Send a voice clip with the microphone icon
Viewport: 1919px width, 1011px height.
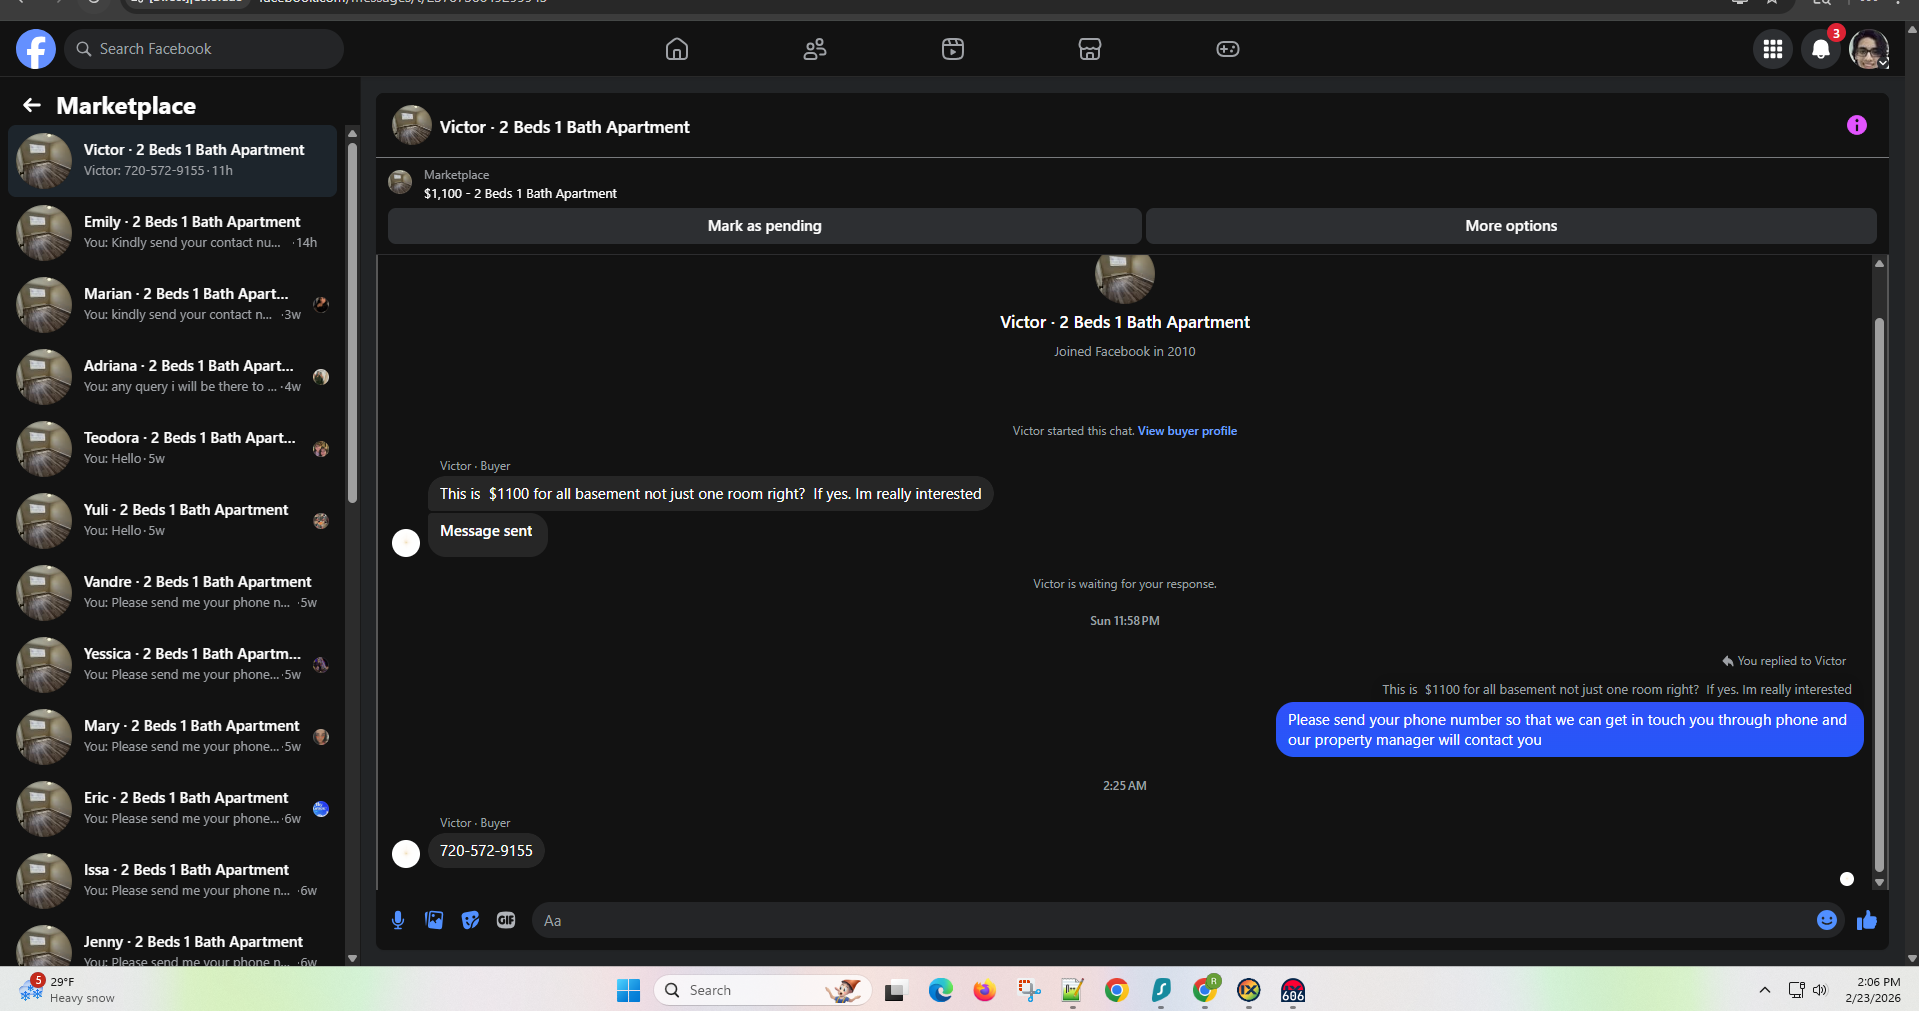398,920
